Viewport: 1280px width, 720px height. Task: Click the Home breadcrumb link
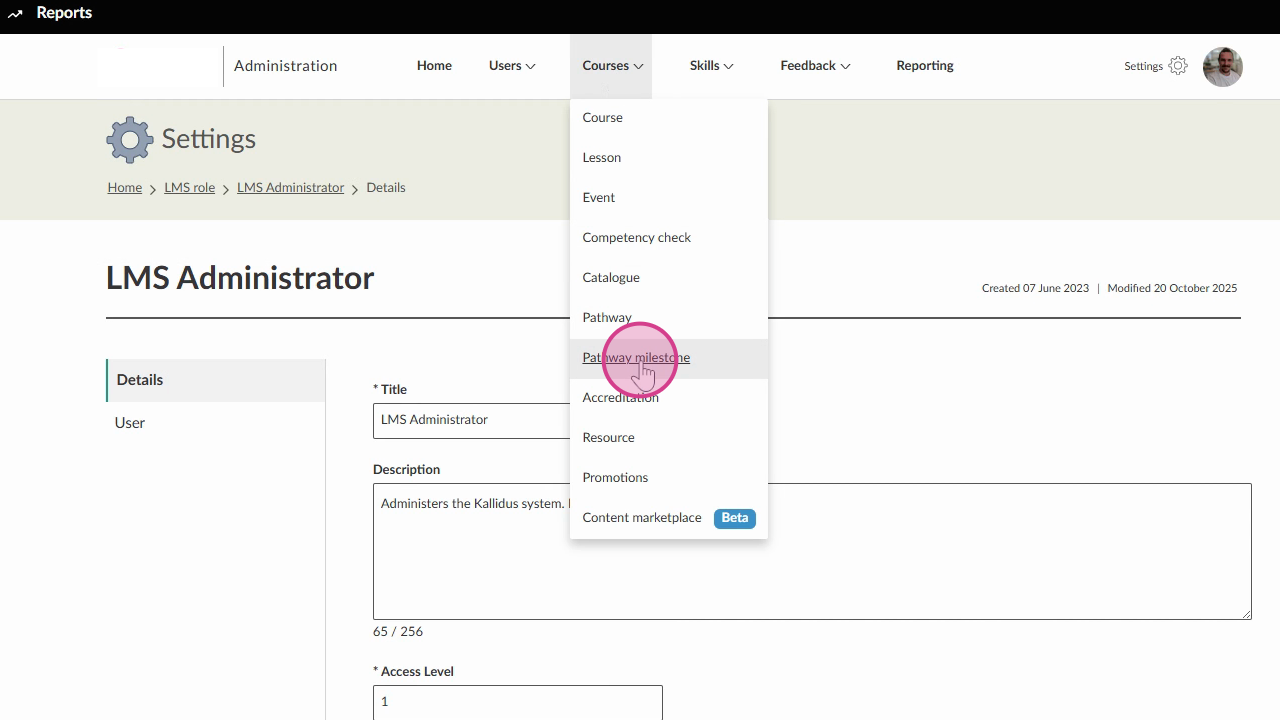(125, 188)
